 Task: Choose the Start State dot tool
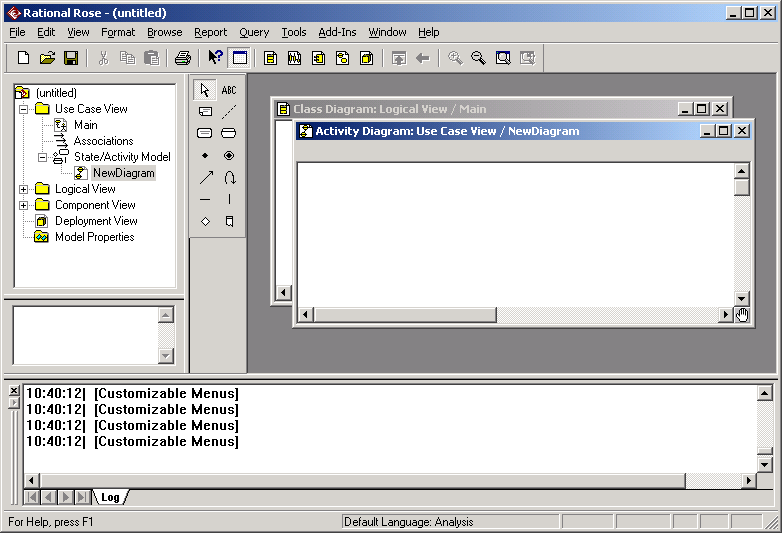click(205, 156)
